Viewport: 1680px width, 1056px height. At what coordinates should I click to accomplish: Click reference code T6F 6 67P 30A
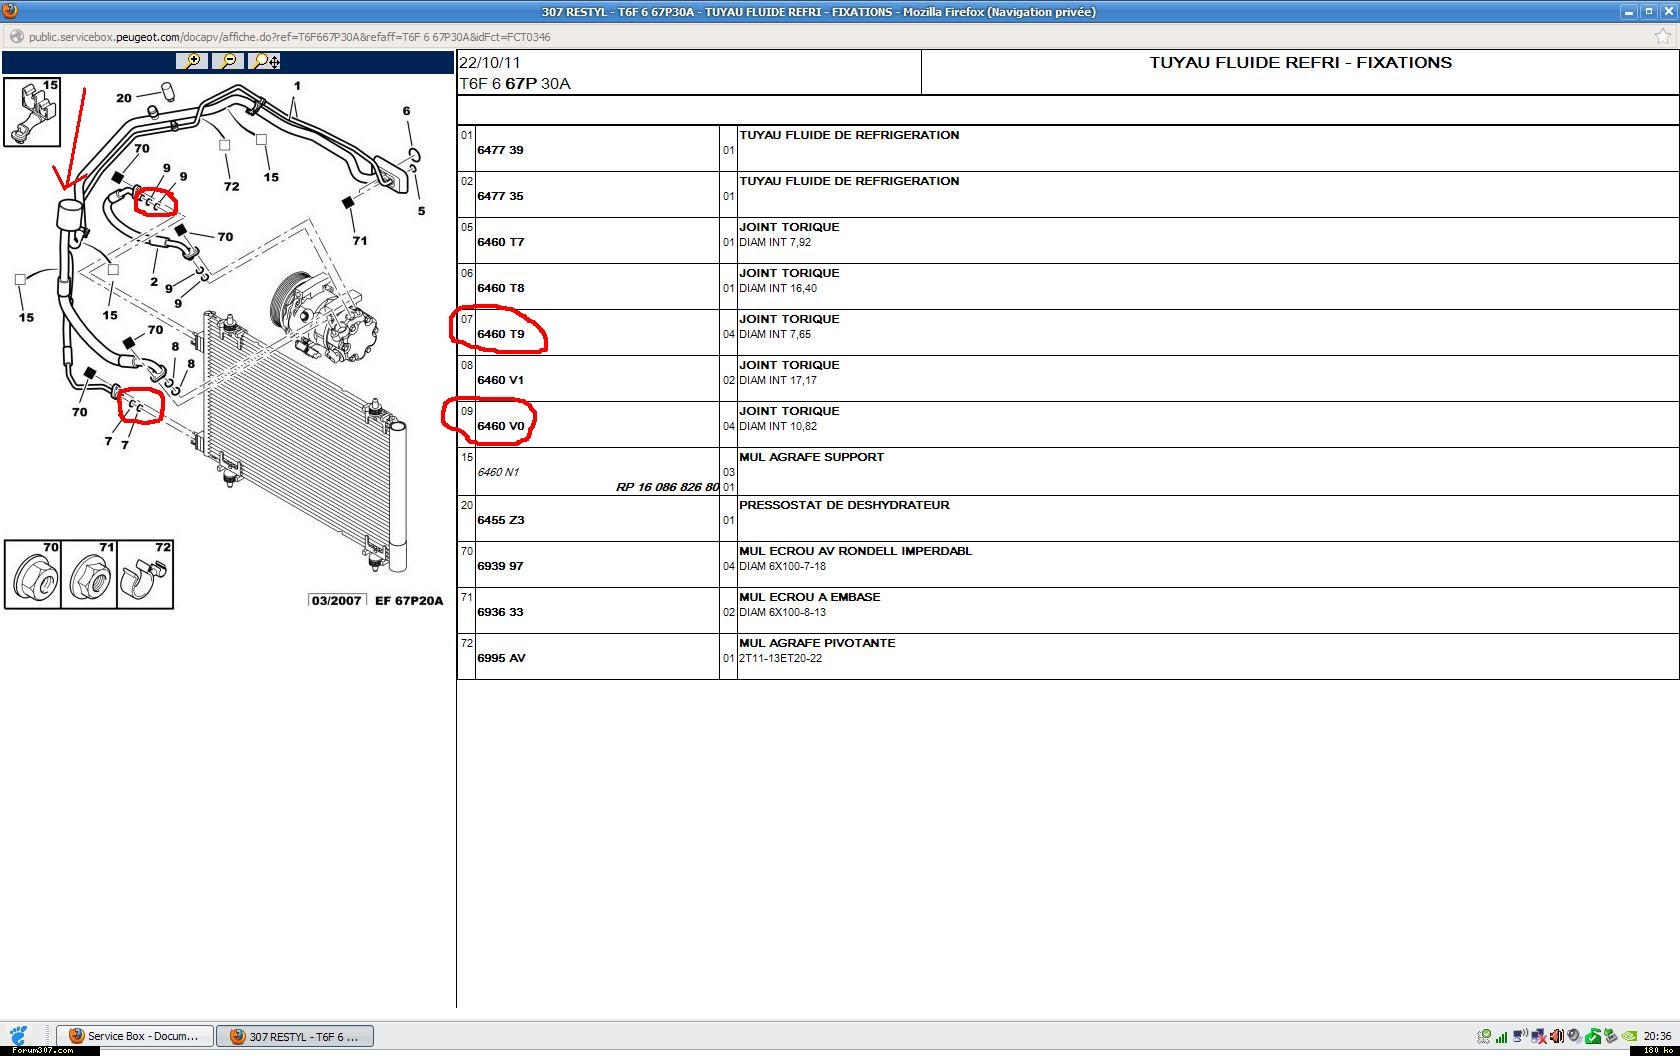tap(515, 83)
